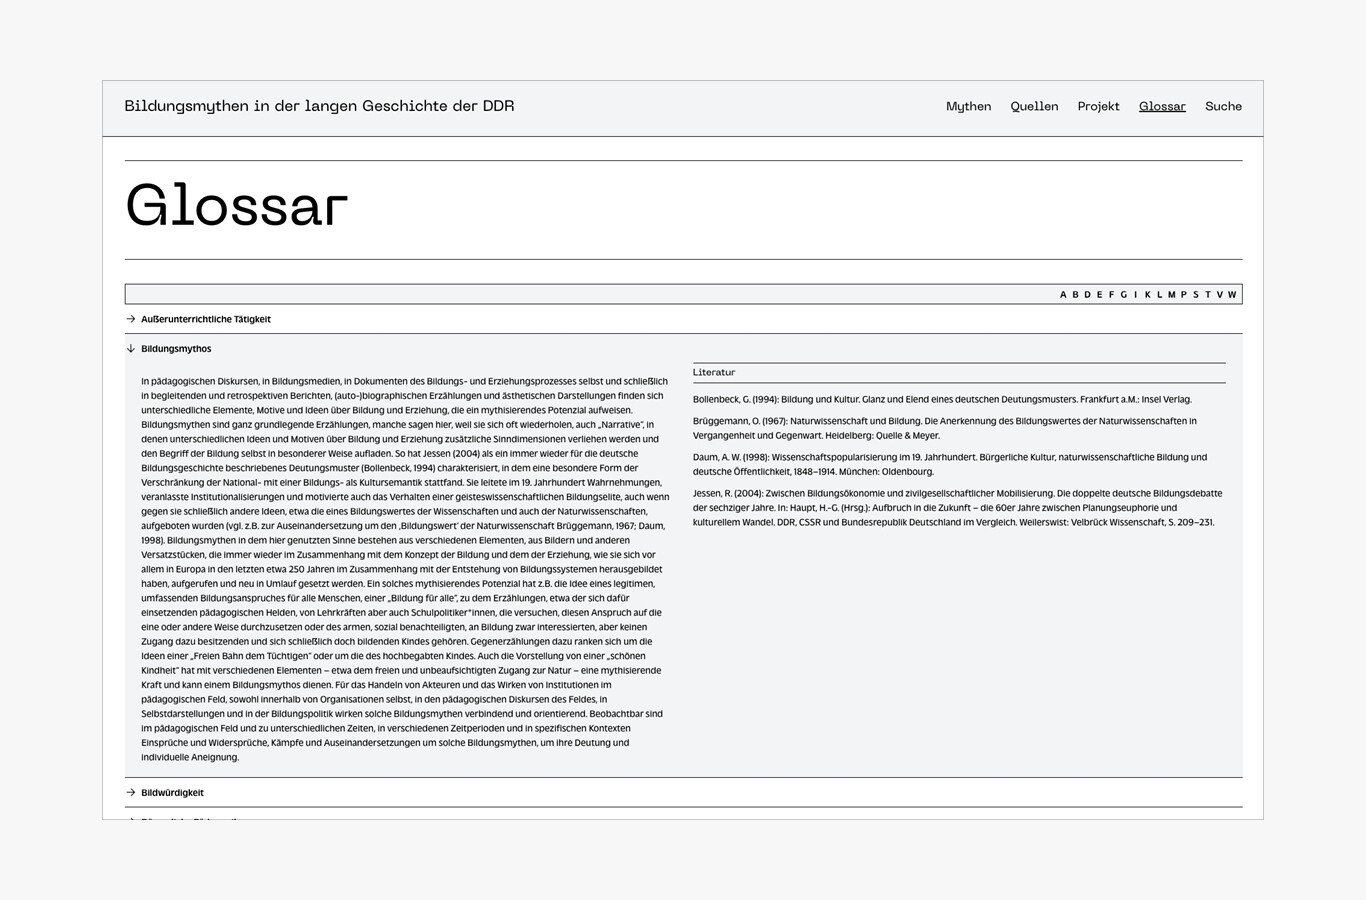The width and height of the screenshot is (1366, 900).
Task: Jump to letter B in the alphabet index
Action: (1075, 295)
